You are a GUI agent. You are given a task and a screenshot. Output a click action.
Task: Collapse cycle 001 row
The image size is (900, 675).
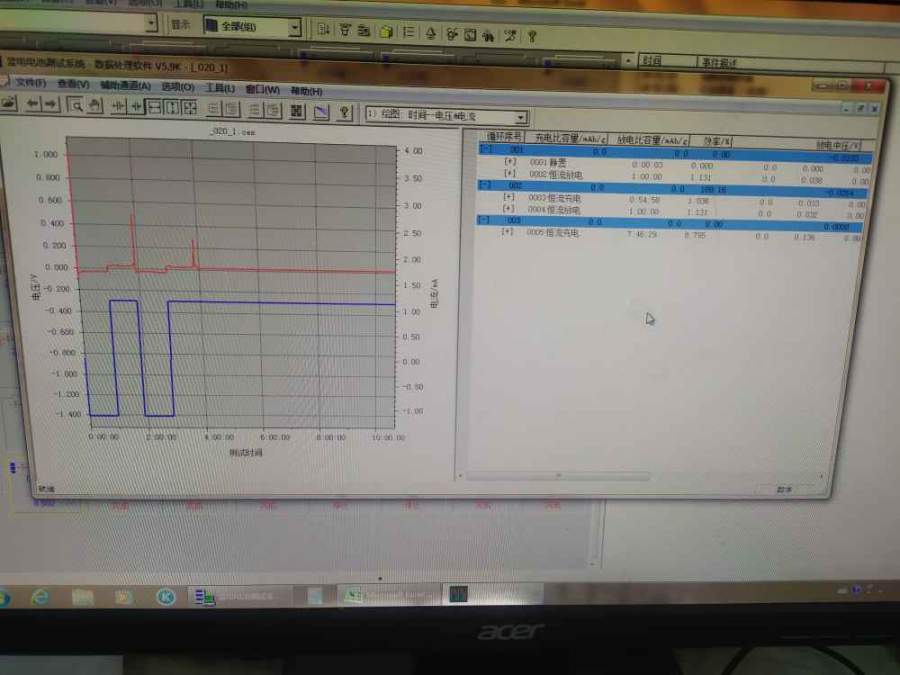point(486,149)
